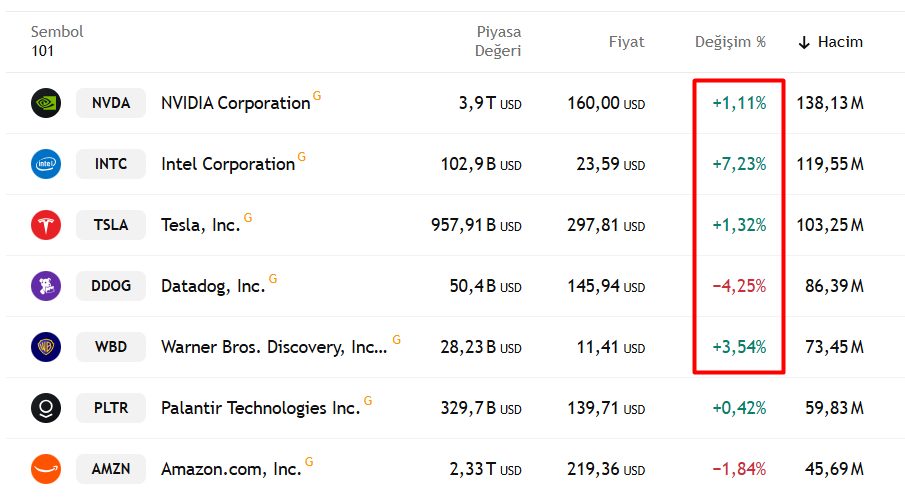This screenshot has height=497, width=905.
Task: Open the INTC ticker badge
Action: pos(111,164)
